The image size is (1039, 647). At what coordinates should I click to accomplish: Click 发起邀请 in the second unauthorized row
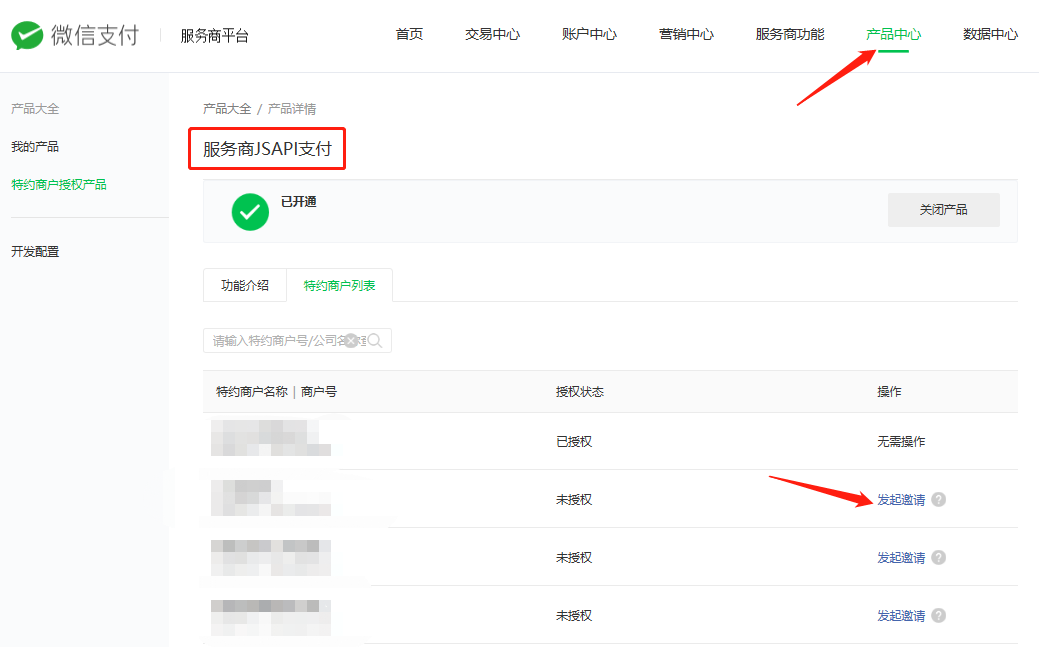point(901,558)
